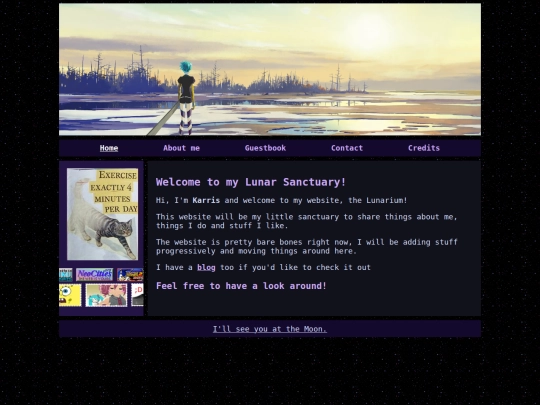The height and width of the screenshot is (405, 540).
Task: Click the "I'll see you at the Moon." footer link
Action: tap(270, 329)
